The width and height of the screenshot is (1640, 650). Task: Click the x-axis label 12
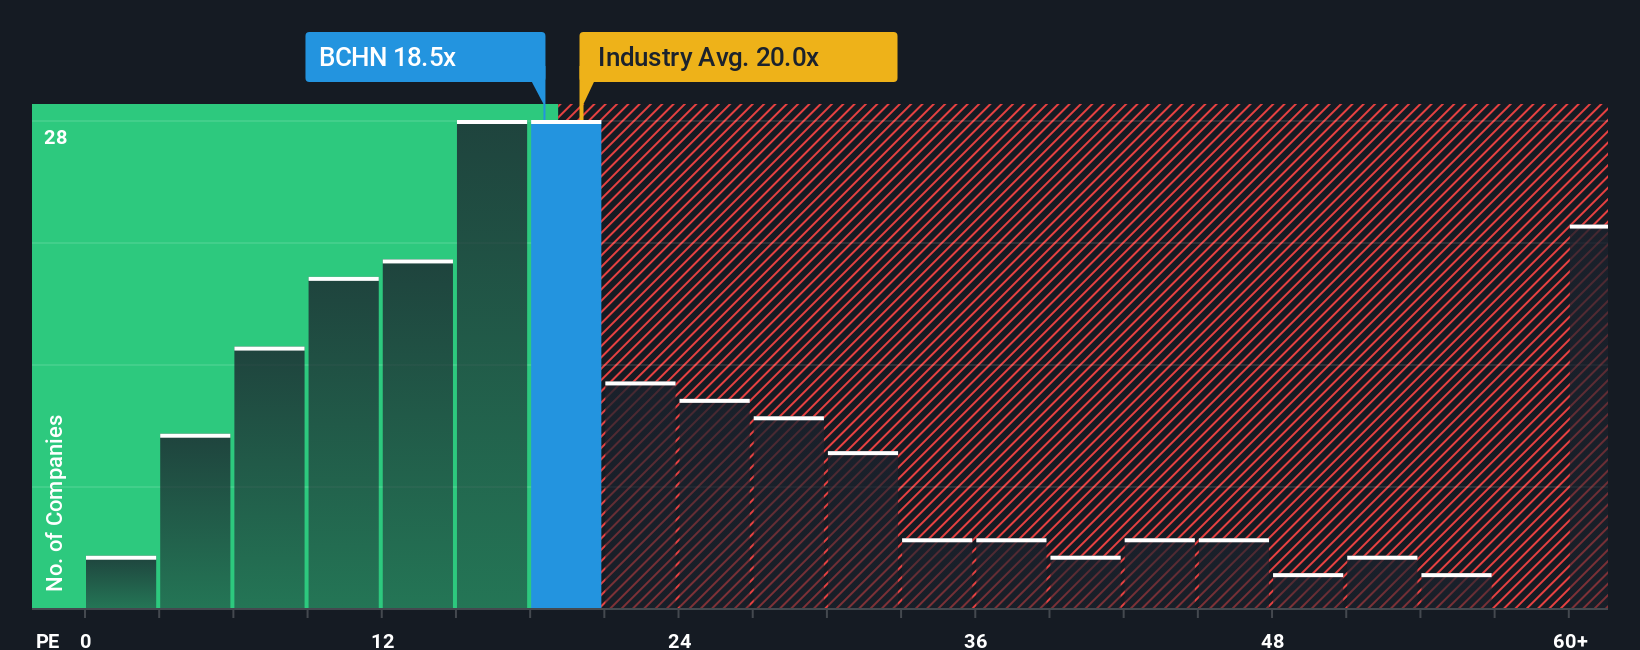click(x=383, y=640)
